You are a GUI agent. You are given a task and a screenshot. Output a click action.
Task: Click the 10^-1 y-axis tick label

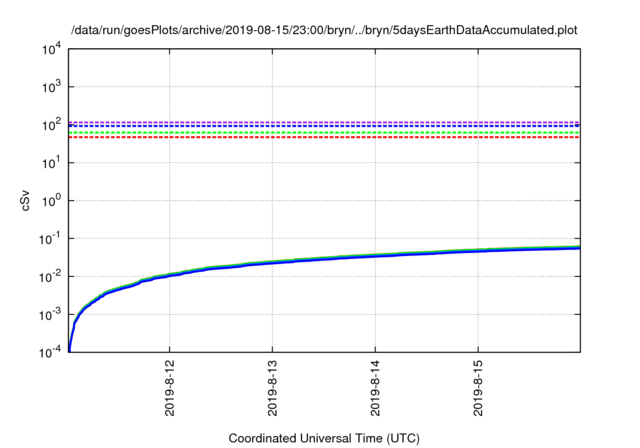coord(50,239)
